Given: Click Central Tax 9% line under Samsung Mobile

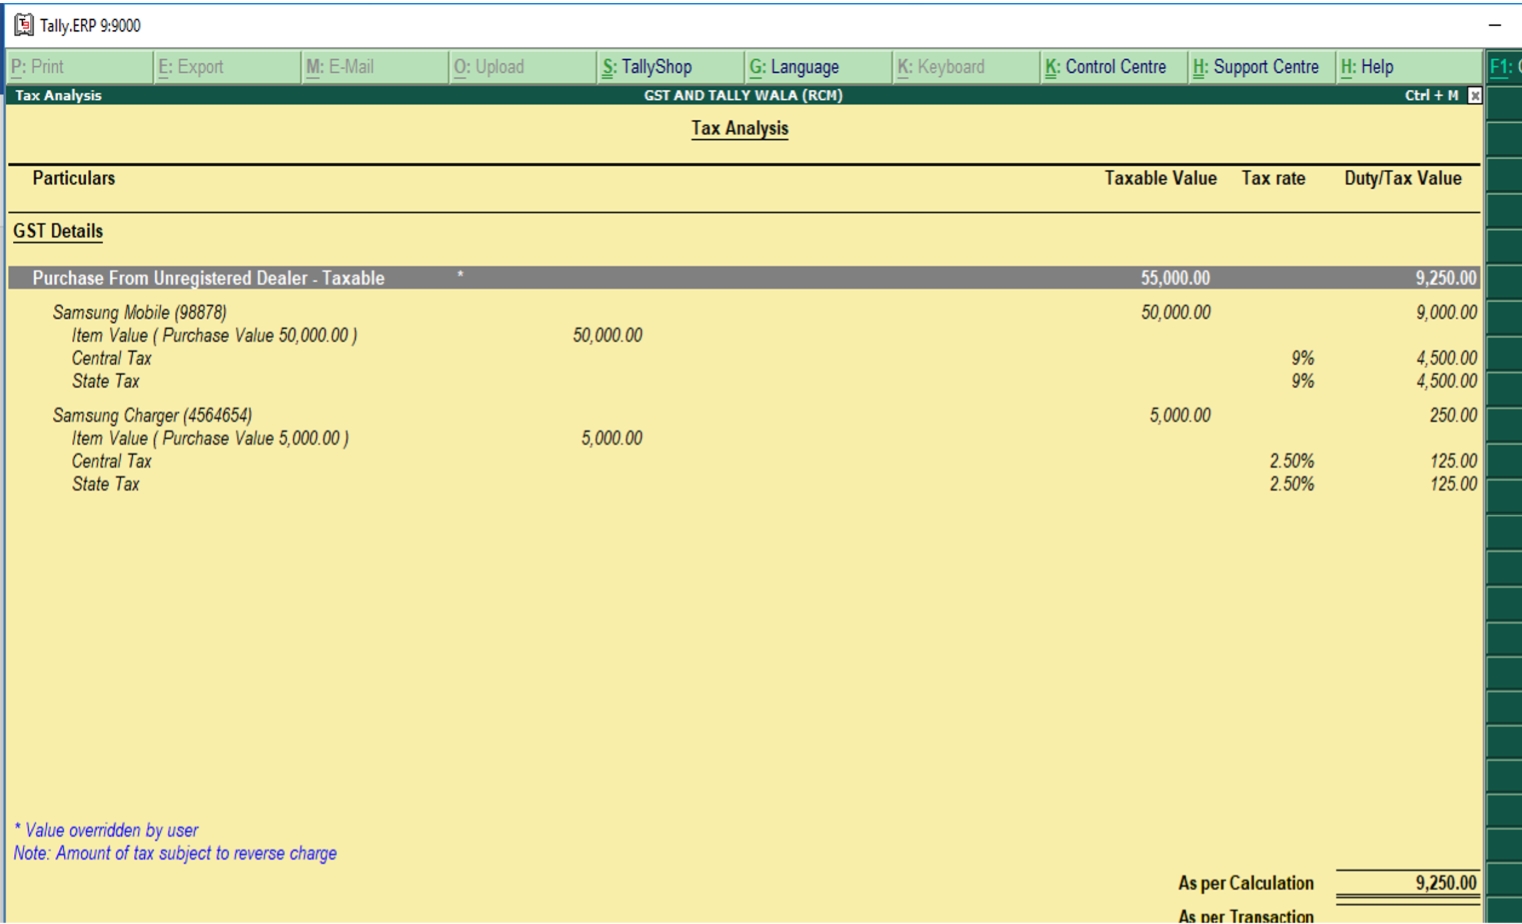Looking at the screenshot, I should coord(110,358).
